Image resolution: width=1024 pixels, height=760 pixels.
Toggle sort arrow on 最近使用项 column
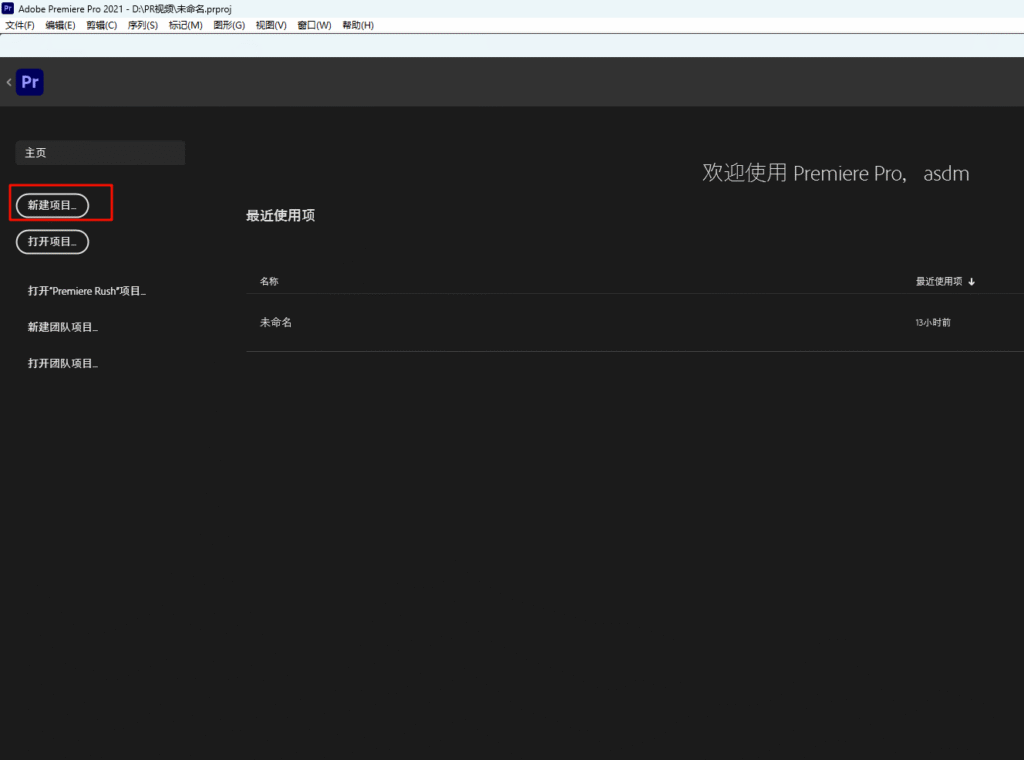pos(971,282)
